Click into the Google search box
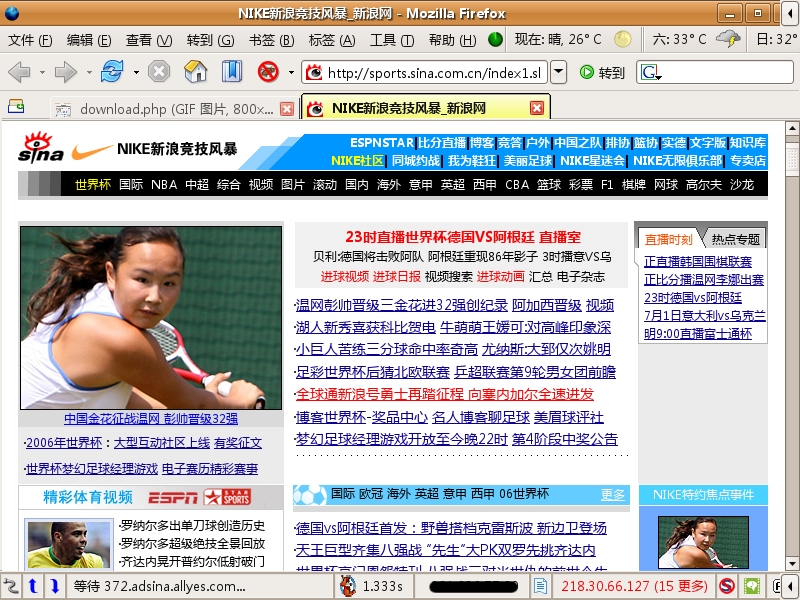This screenshot has width=800, height=600. click(727, 72)
